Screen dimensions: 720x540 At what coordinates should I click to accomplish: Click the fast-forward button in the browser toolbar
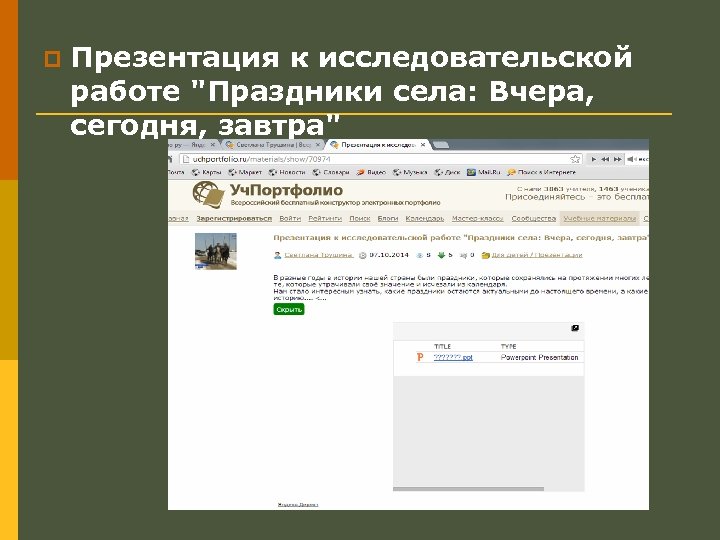pos(618,159)
